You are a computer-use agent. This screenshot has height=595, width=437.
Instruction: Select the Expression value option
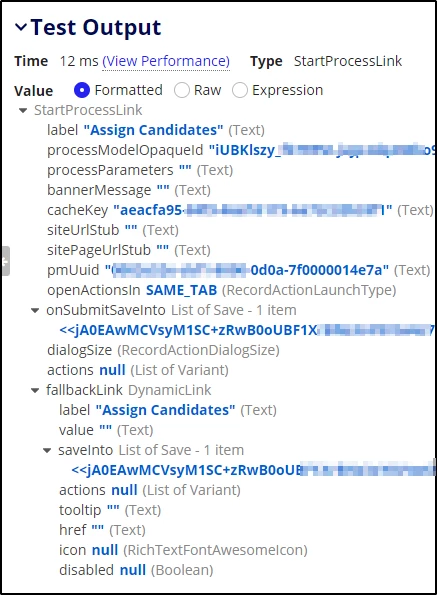(x=240, y=90)
